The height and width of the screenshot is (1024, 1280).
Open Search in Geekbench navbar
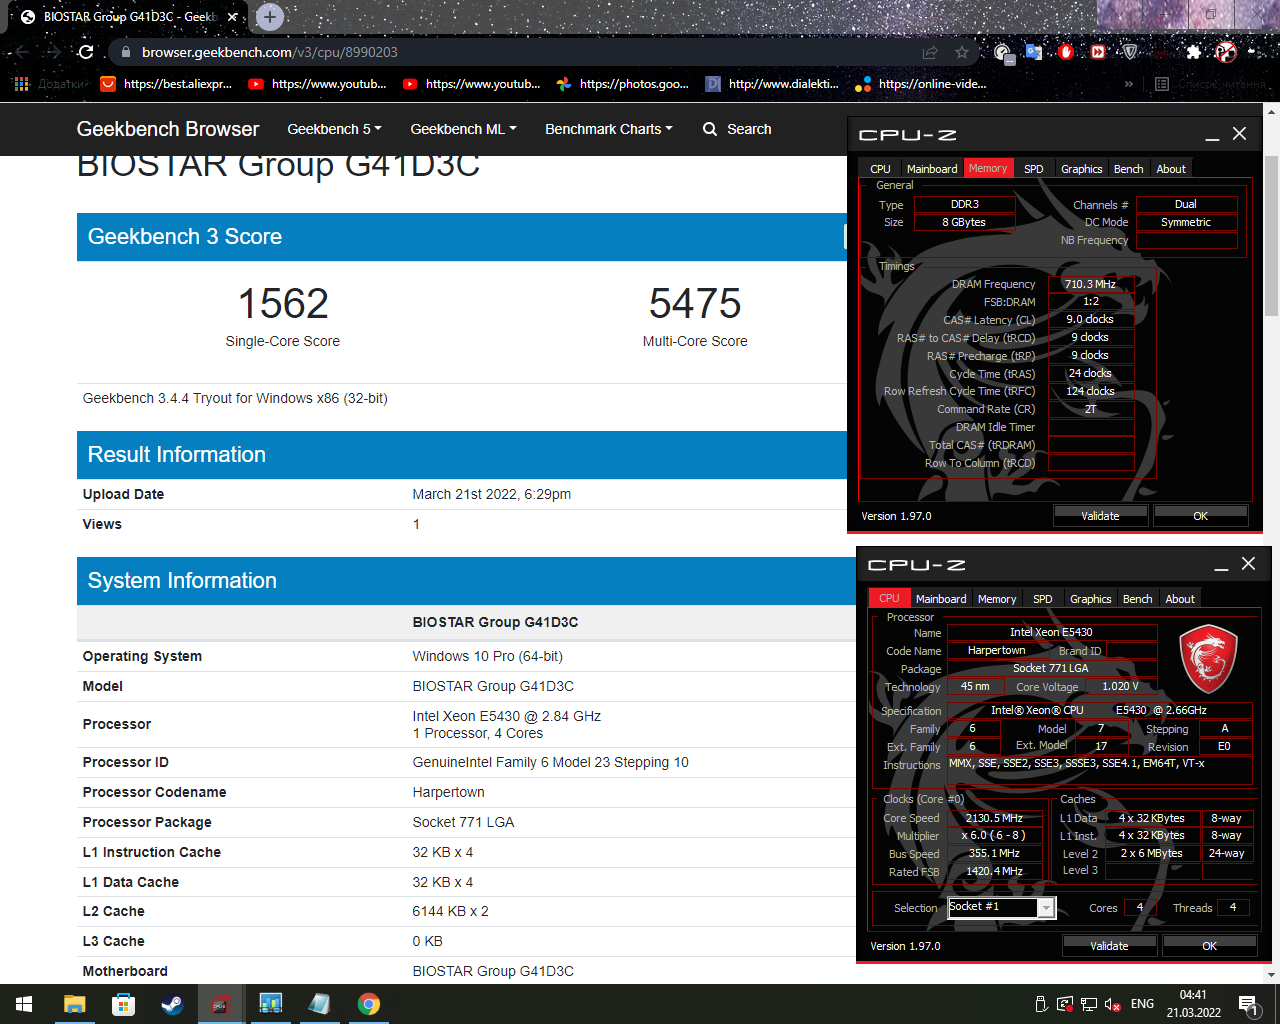click(737, 129)
